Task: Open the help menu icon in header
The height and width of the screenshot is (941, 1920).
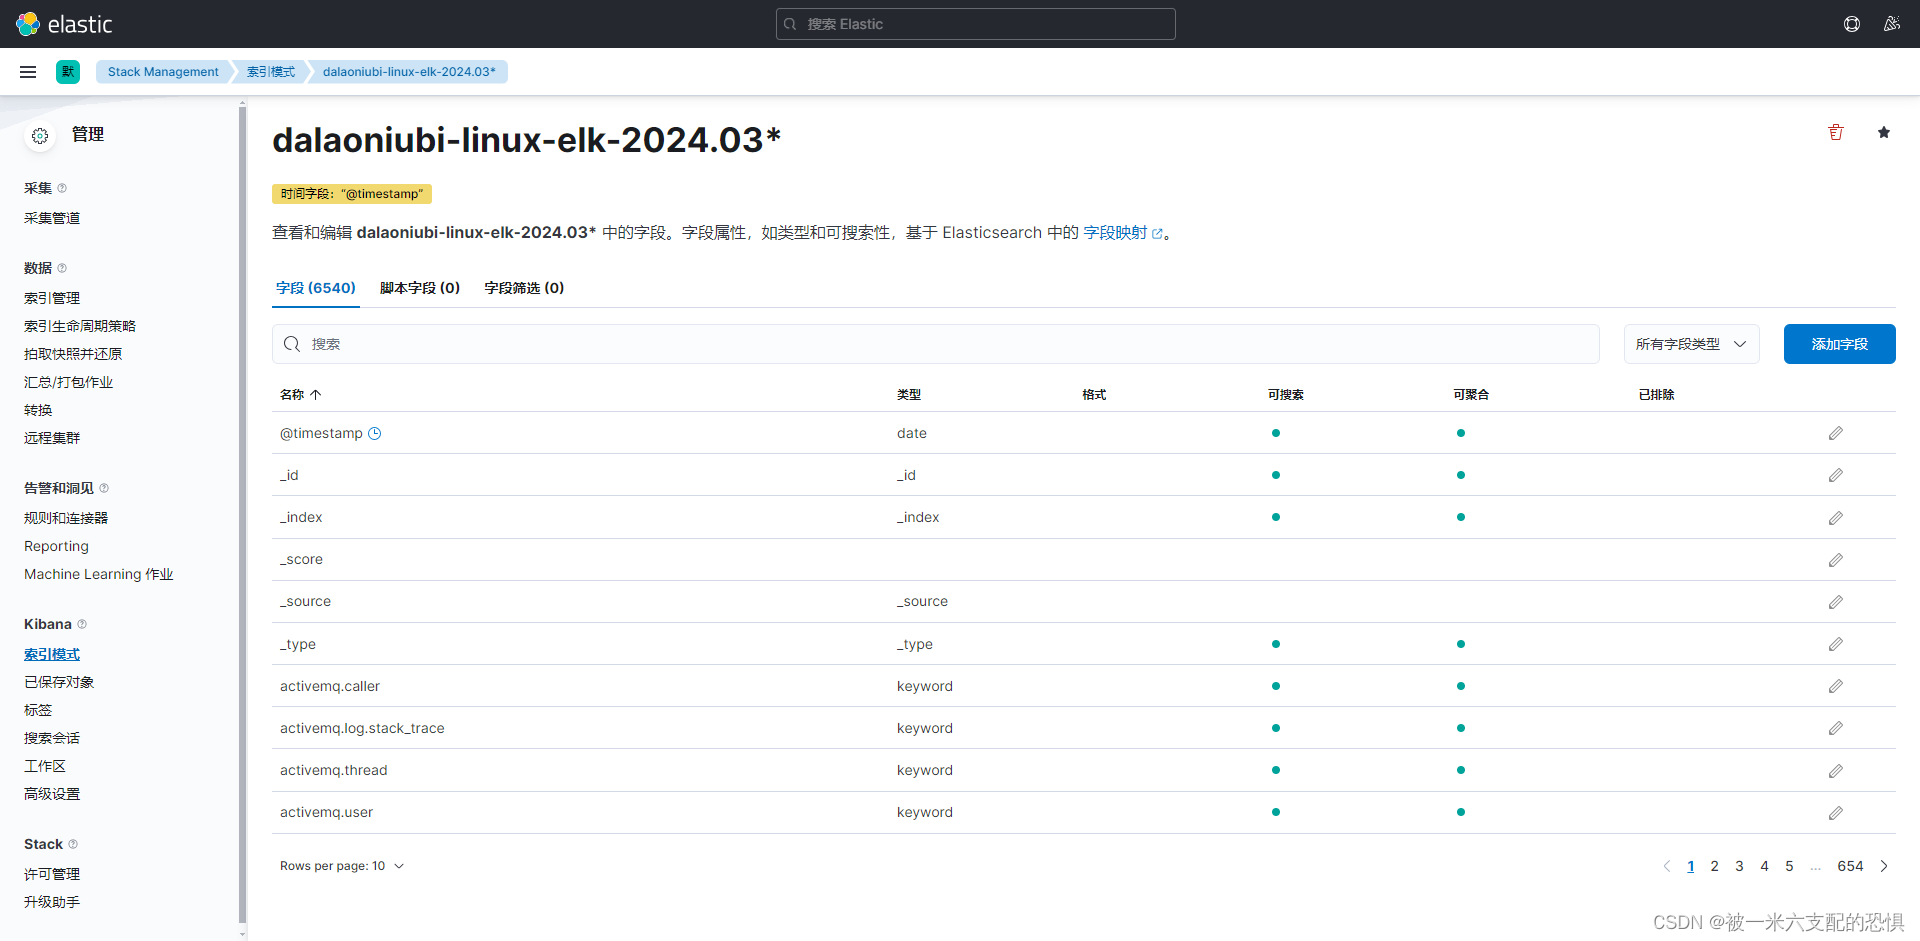Action: (1852, 24)
